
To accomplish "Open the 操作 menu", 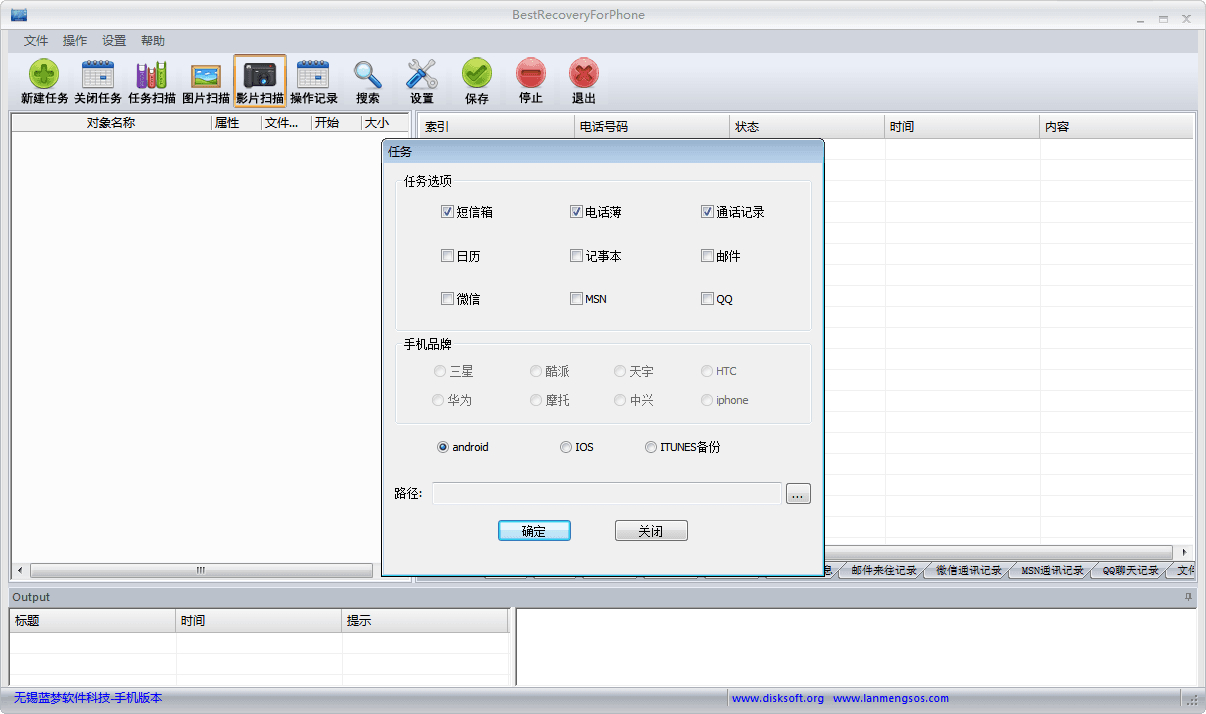I will pos(75,41).
